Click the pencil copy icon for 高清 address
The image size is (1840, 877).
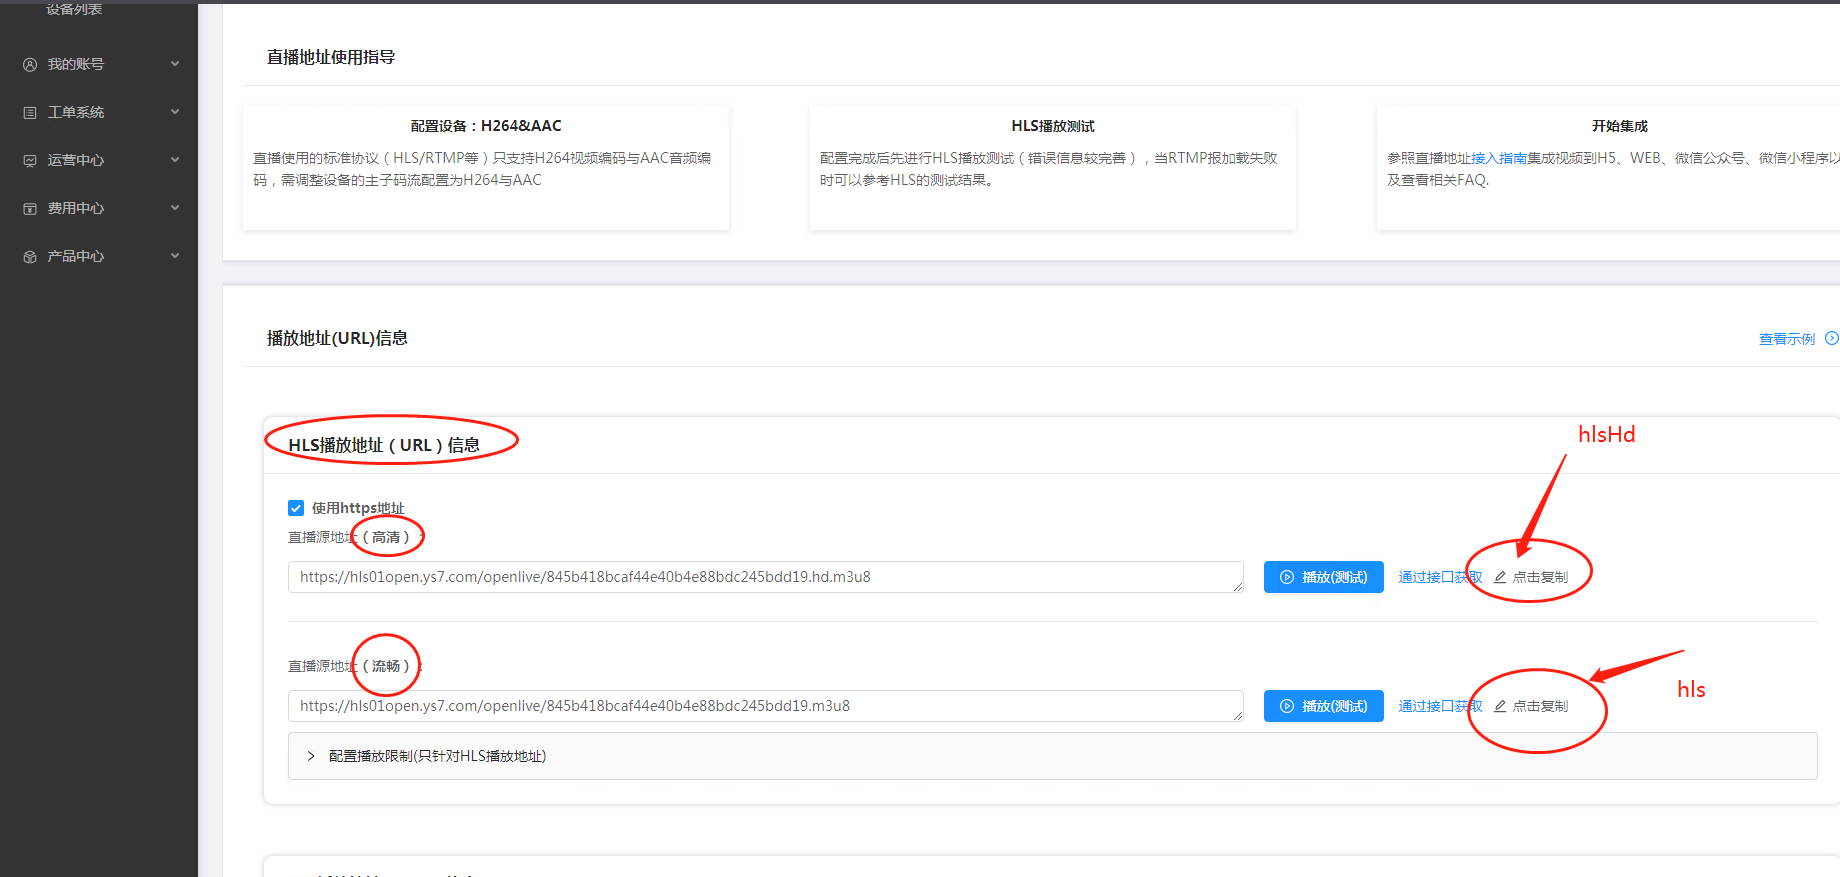click(1500, 577)
